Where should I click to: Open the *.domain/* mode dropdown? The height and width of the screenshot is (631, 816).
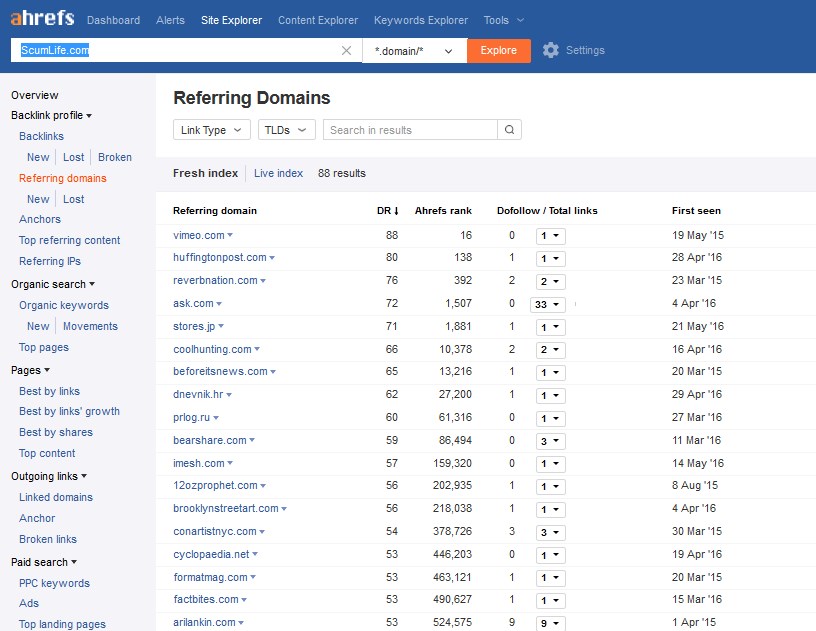(414, 50)
